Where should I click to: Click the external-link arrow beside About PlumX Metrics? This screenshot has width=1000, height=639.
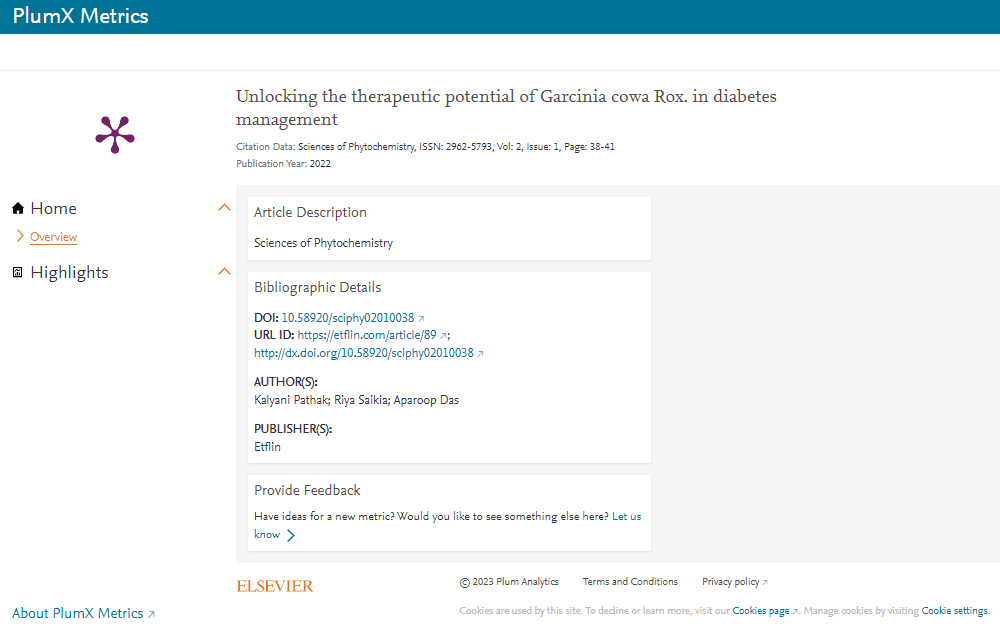(x=150, y=614)
